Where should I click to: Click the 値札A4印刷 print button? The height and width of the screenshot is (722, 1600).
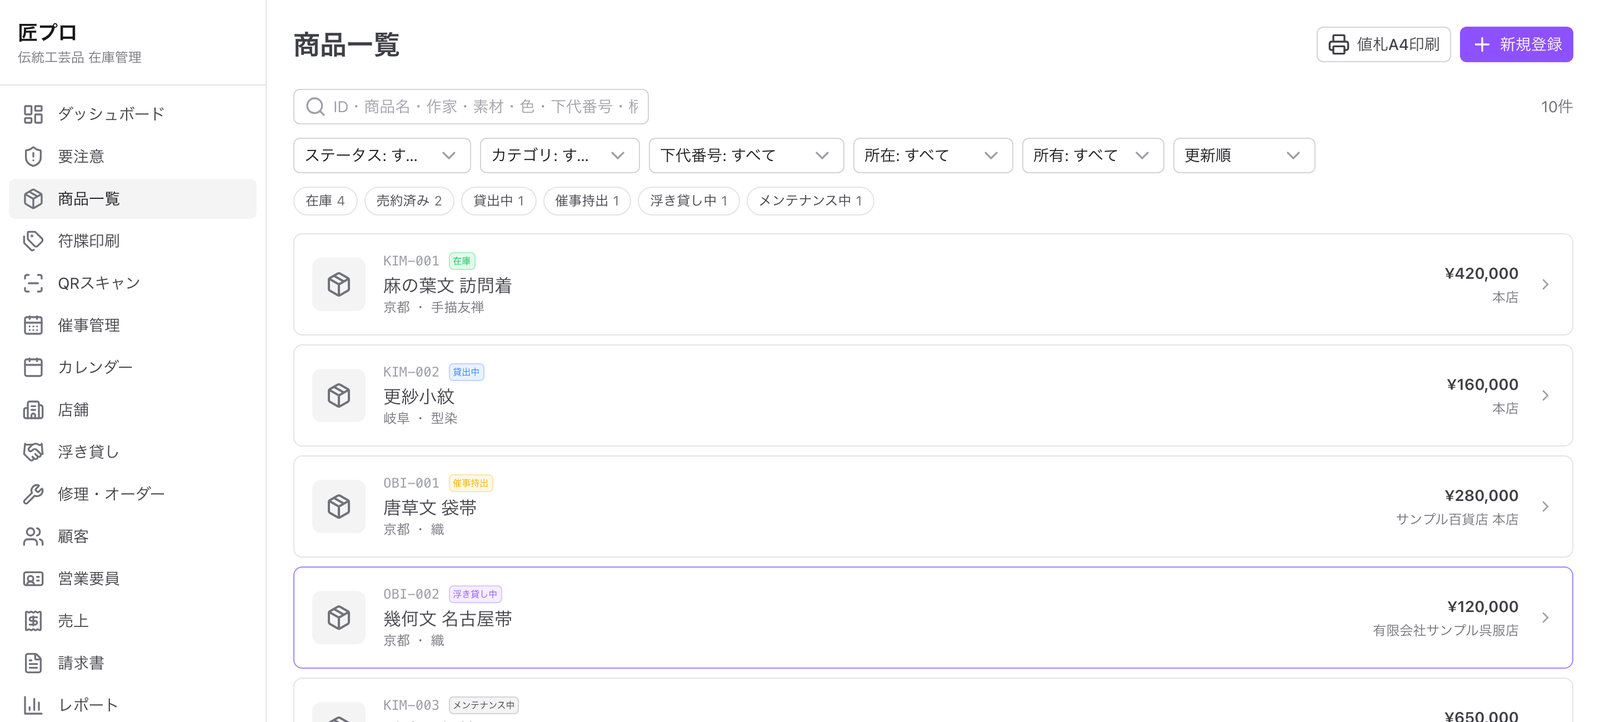(1383, 44)
